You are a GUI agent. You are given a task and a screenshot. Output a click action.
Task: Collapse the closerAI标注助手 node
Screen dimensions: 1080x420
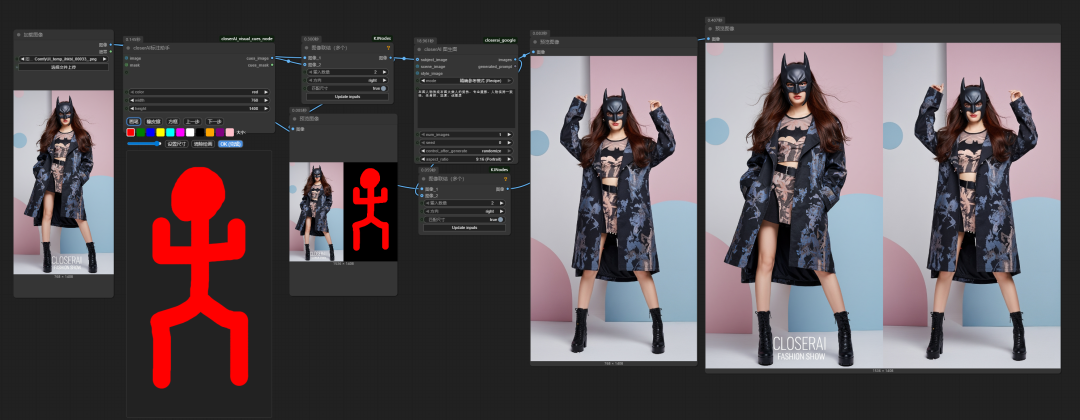(128, 48)
